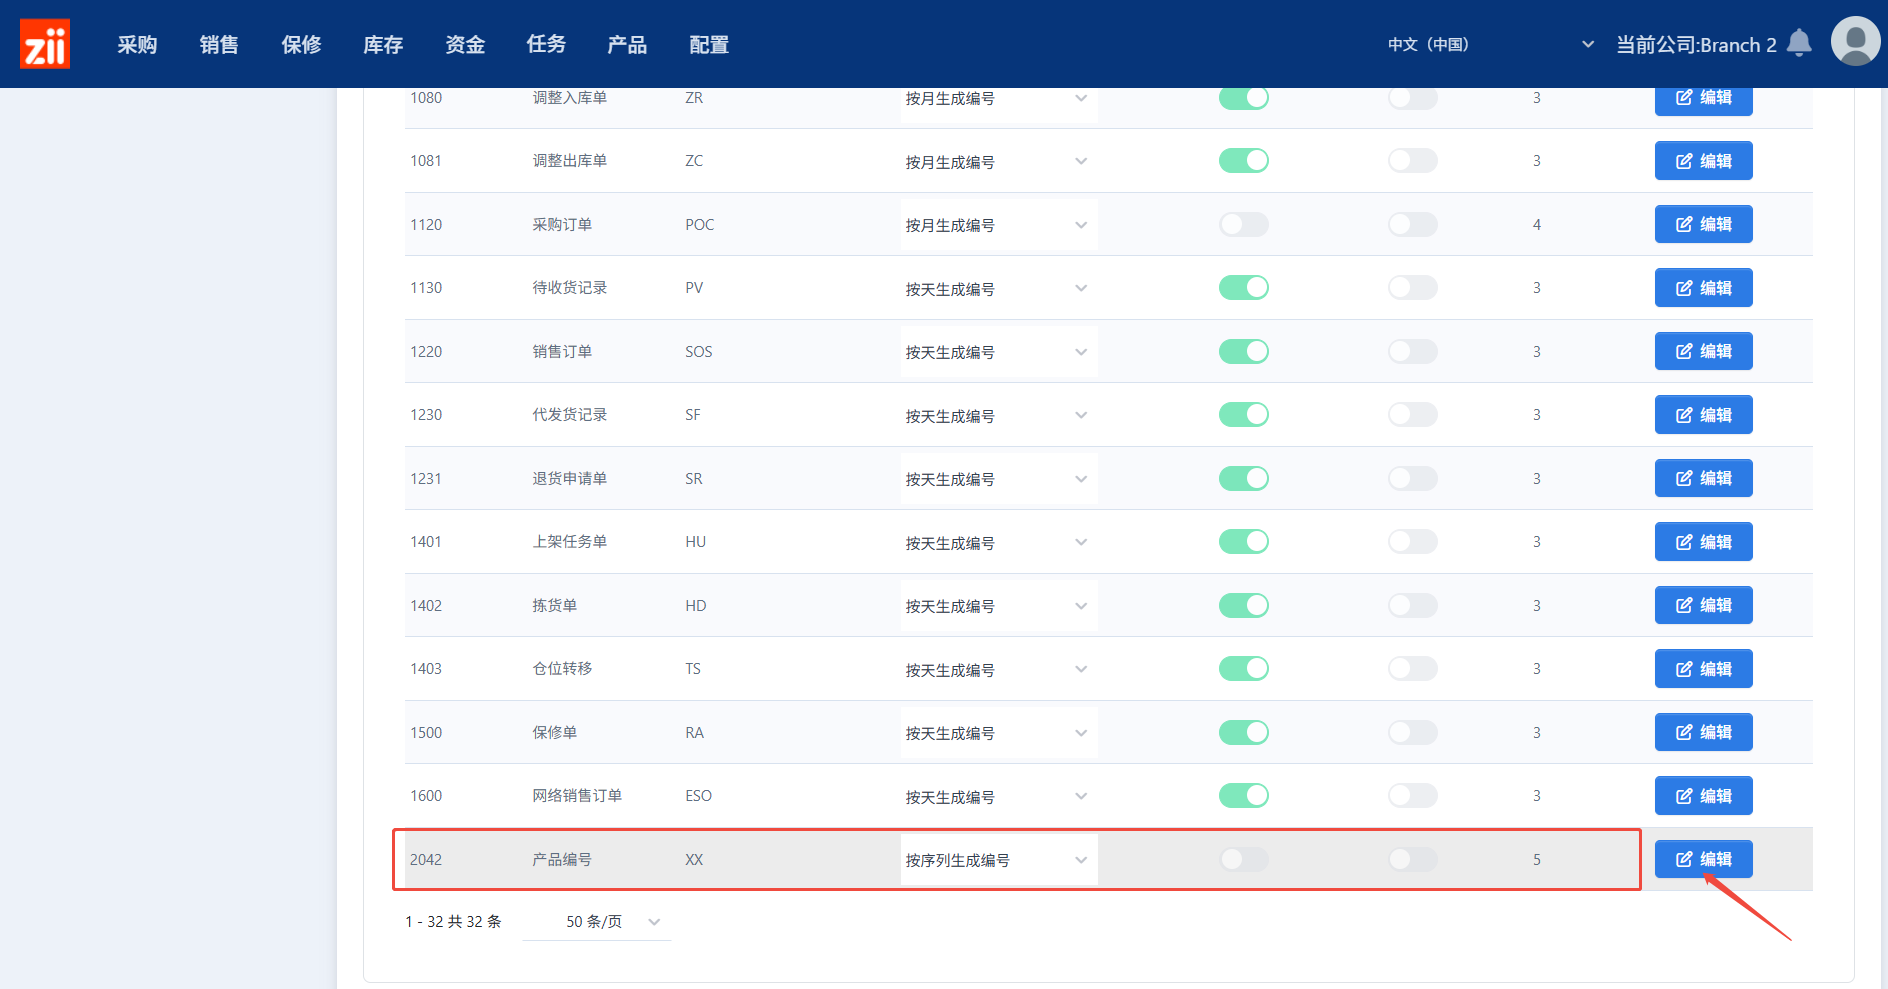Open the 50 条/页 page size dropdown
1888x989 pixels.
597,921
